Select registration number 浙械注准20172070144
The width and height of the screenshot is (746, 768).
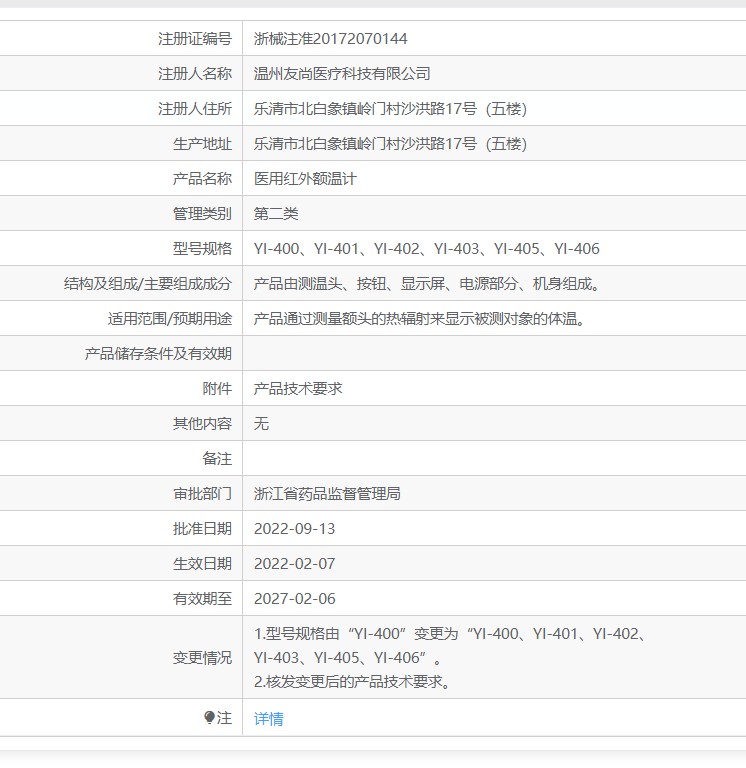pyautogui.click(x=331, y=39)
